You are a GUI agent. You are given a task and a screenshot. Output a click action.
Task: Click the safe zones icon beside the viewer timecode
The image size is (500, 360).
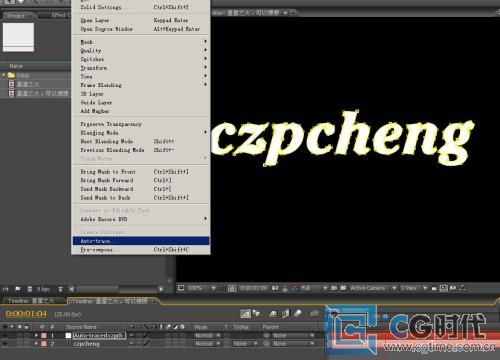[232, 288]
